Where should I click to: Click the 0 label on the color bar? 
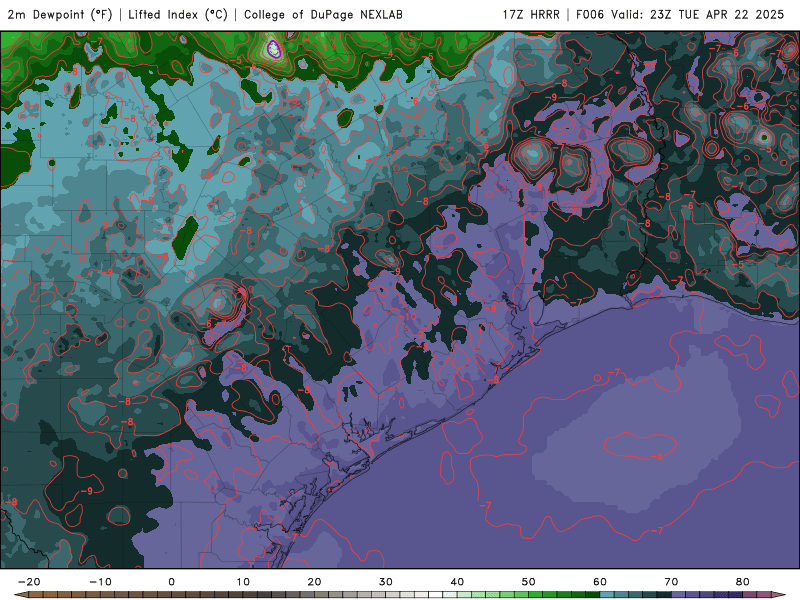point(171,582)
